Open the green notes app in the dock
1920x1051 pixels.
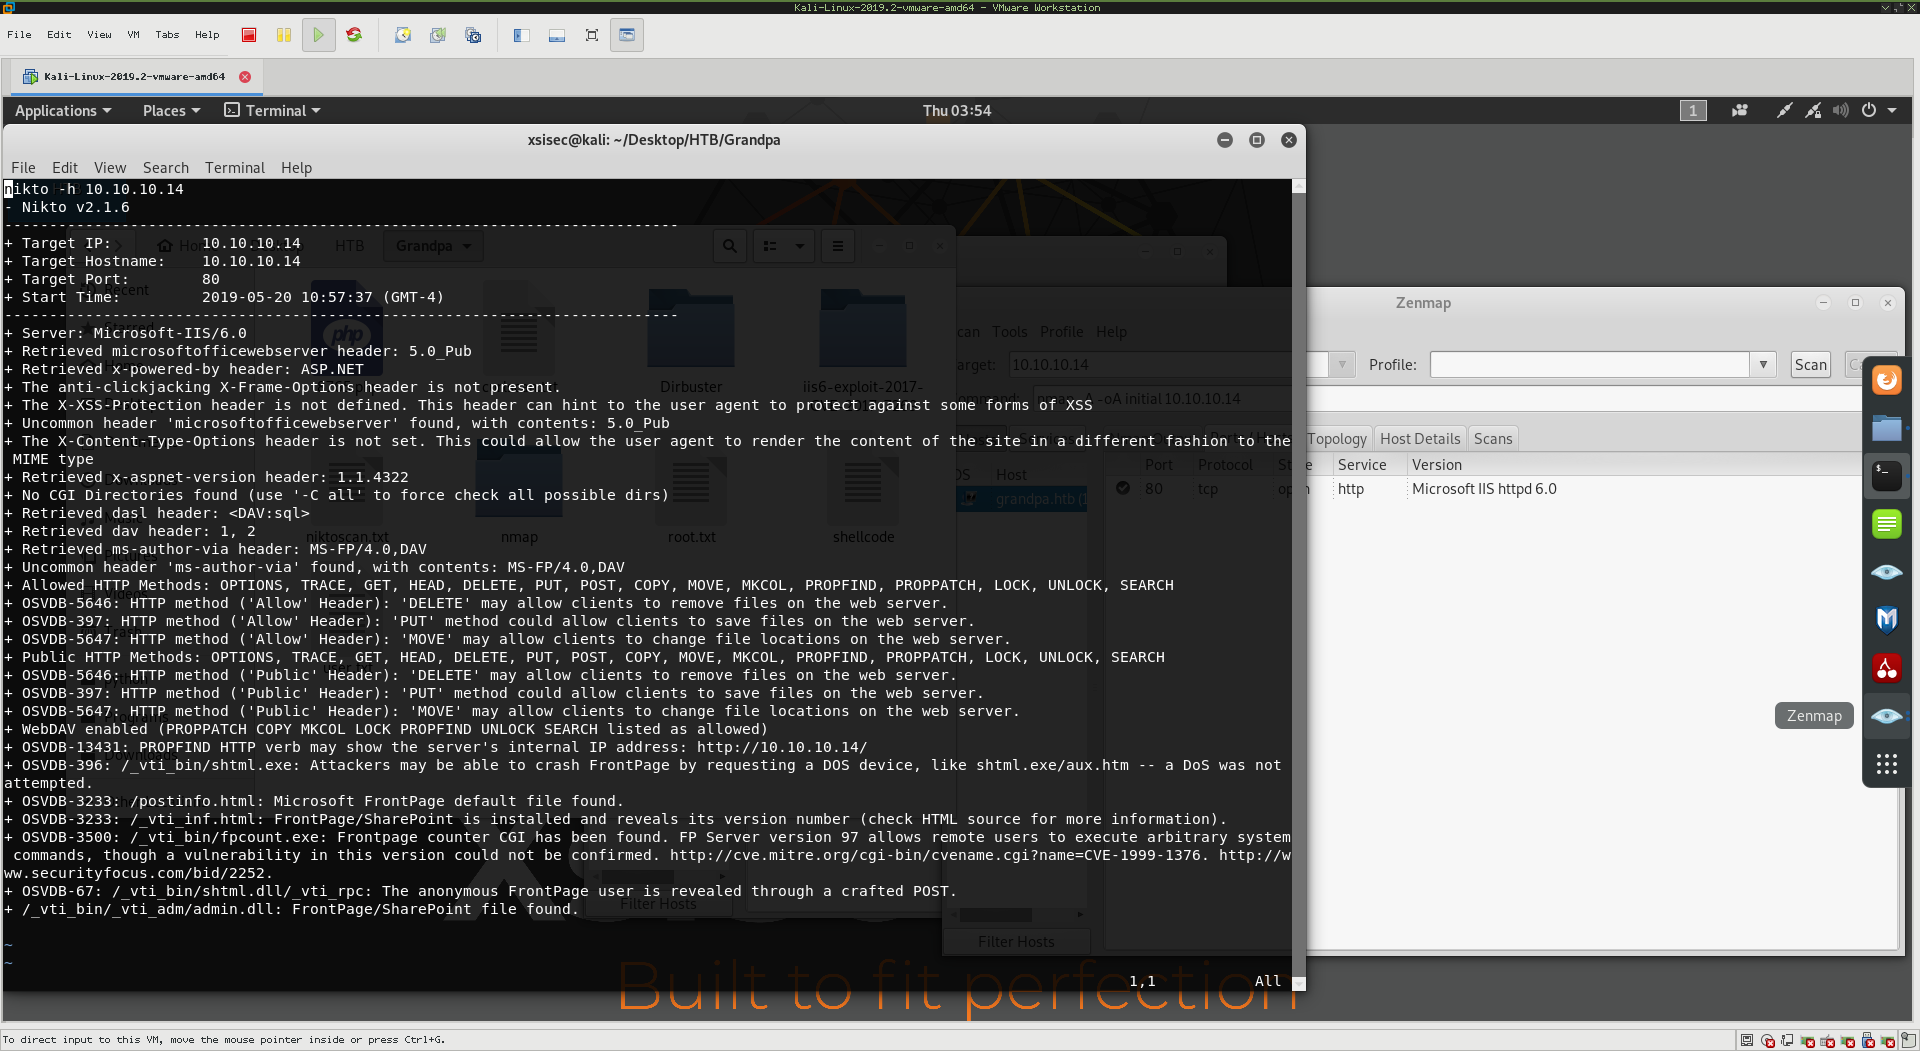1887,524
